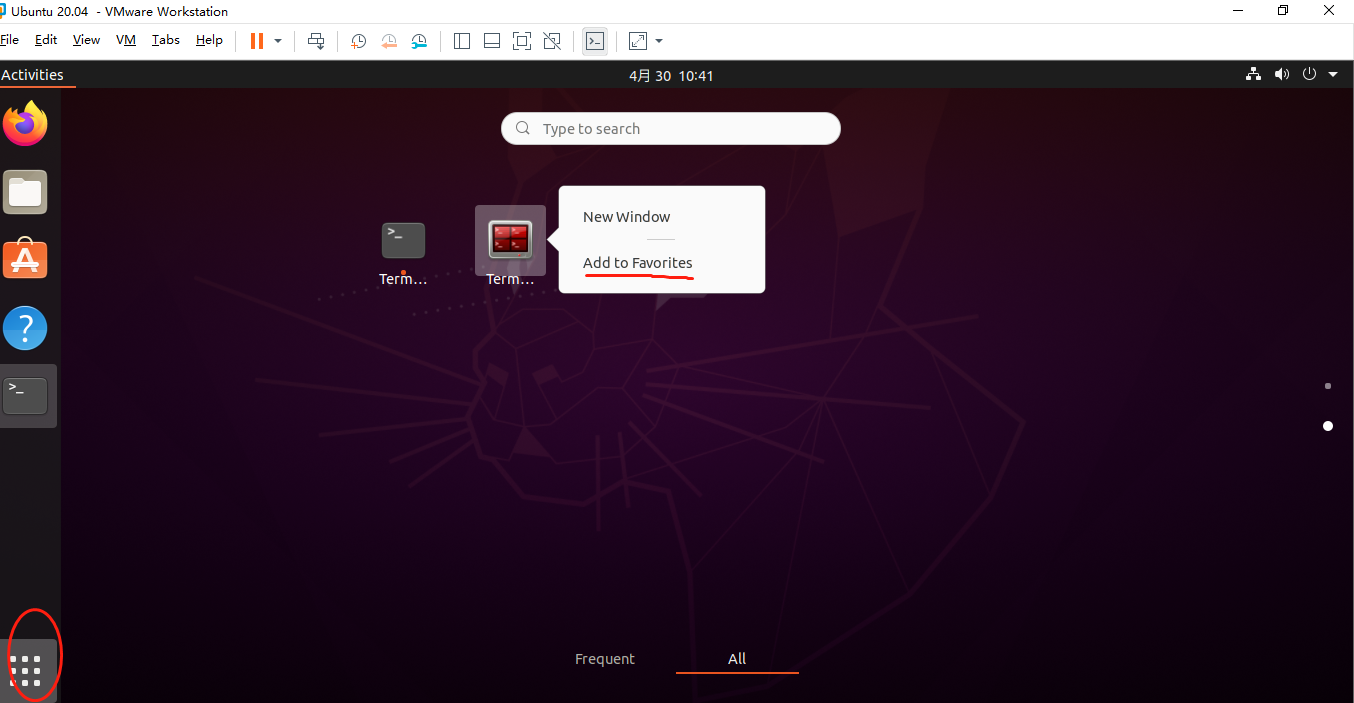The image size is (1354, 703).
Task: Open the VMware File menu
Action: (x=10, y=40)
